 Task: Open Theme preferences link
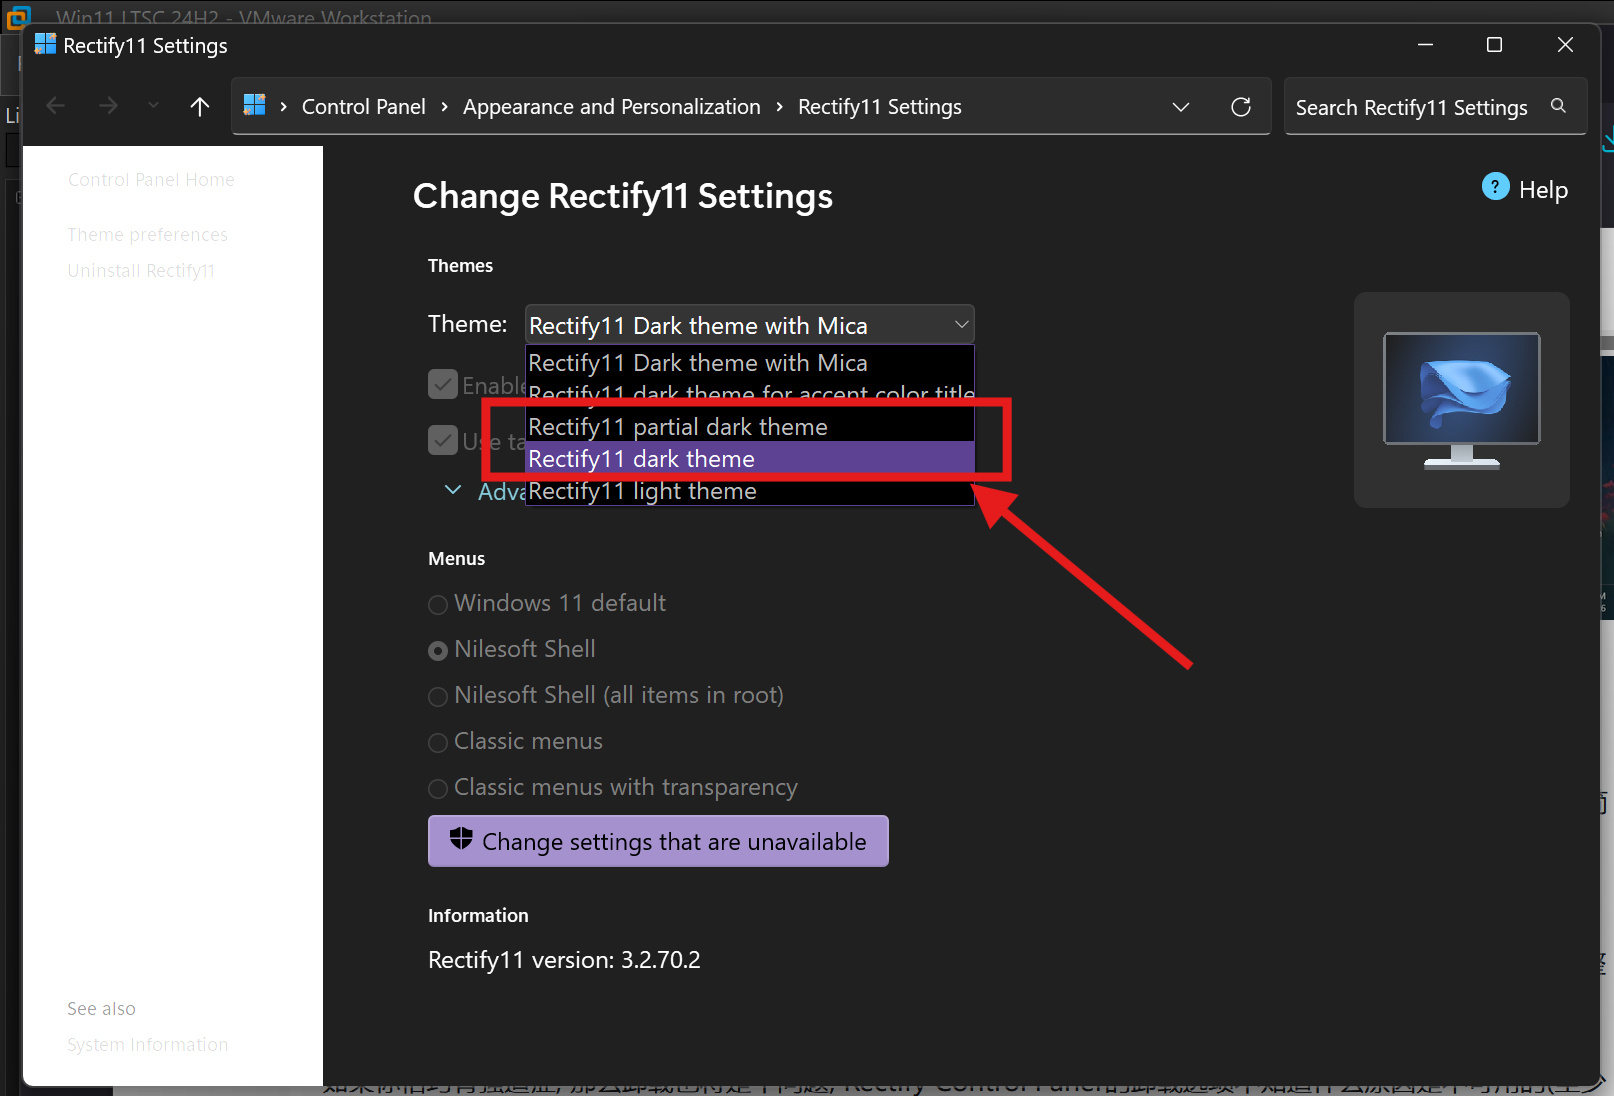(147, 234)
